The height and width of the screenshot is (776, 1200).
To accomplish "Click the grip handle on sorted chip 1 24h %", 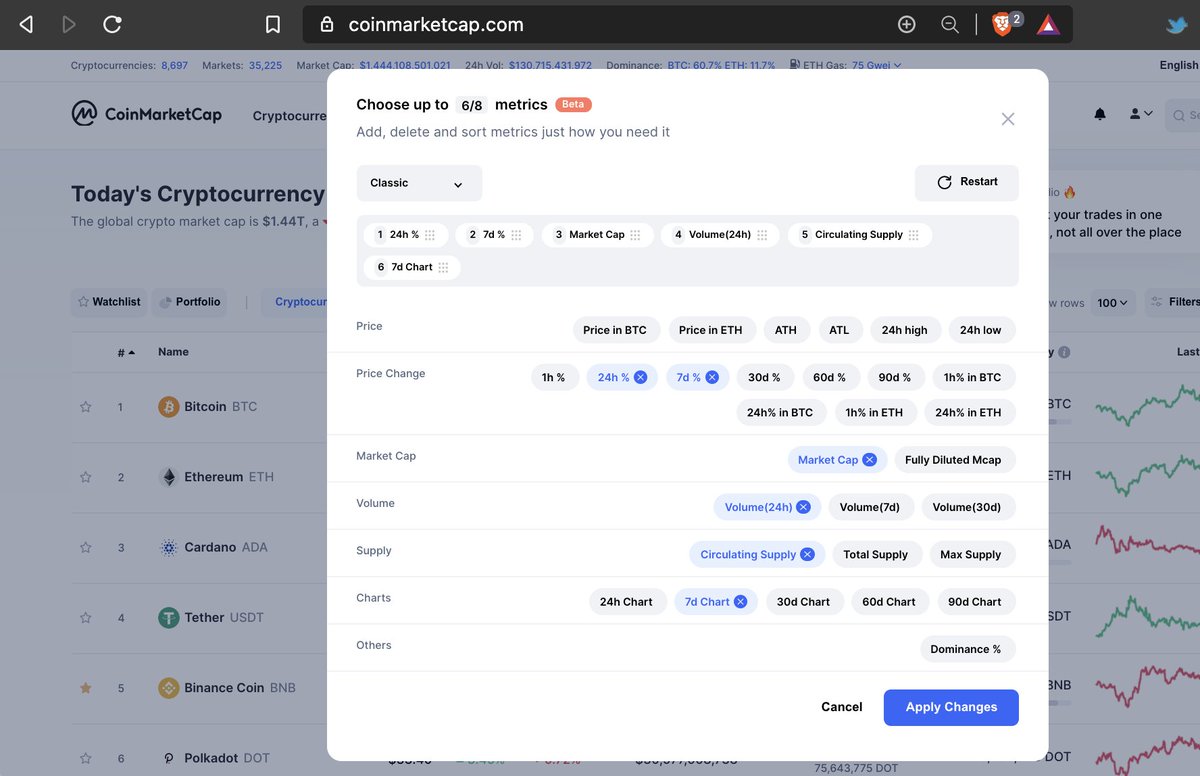I will (x=430, y=235).
